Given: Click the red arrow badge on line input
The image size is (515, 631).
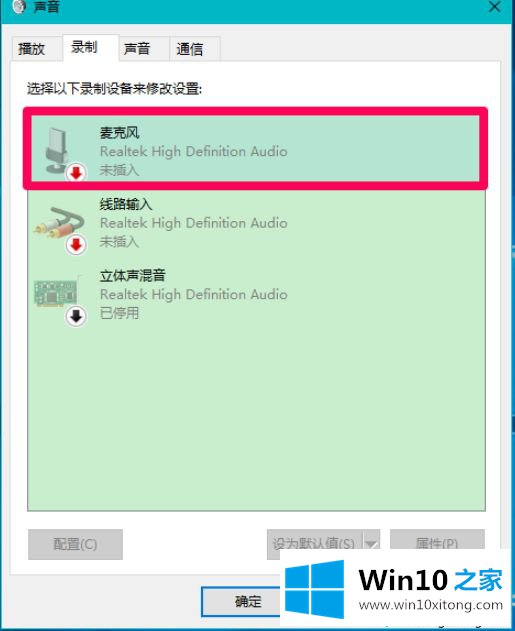Looking at the screenshot, I should [x=76, y=245].
